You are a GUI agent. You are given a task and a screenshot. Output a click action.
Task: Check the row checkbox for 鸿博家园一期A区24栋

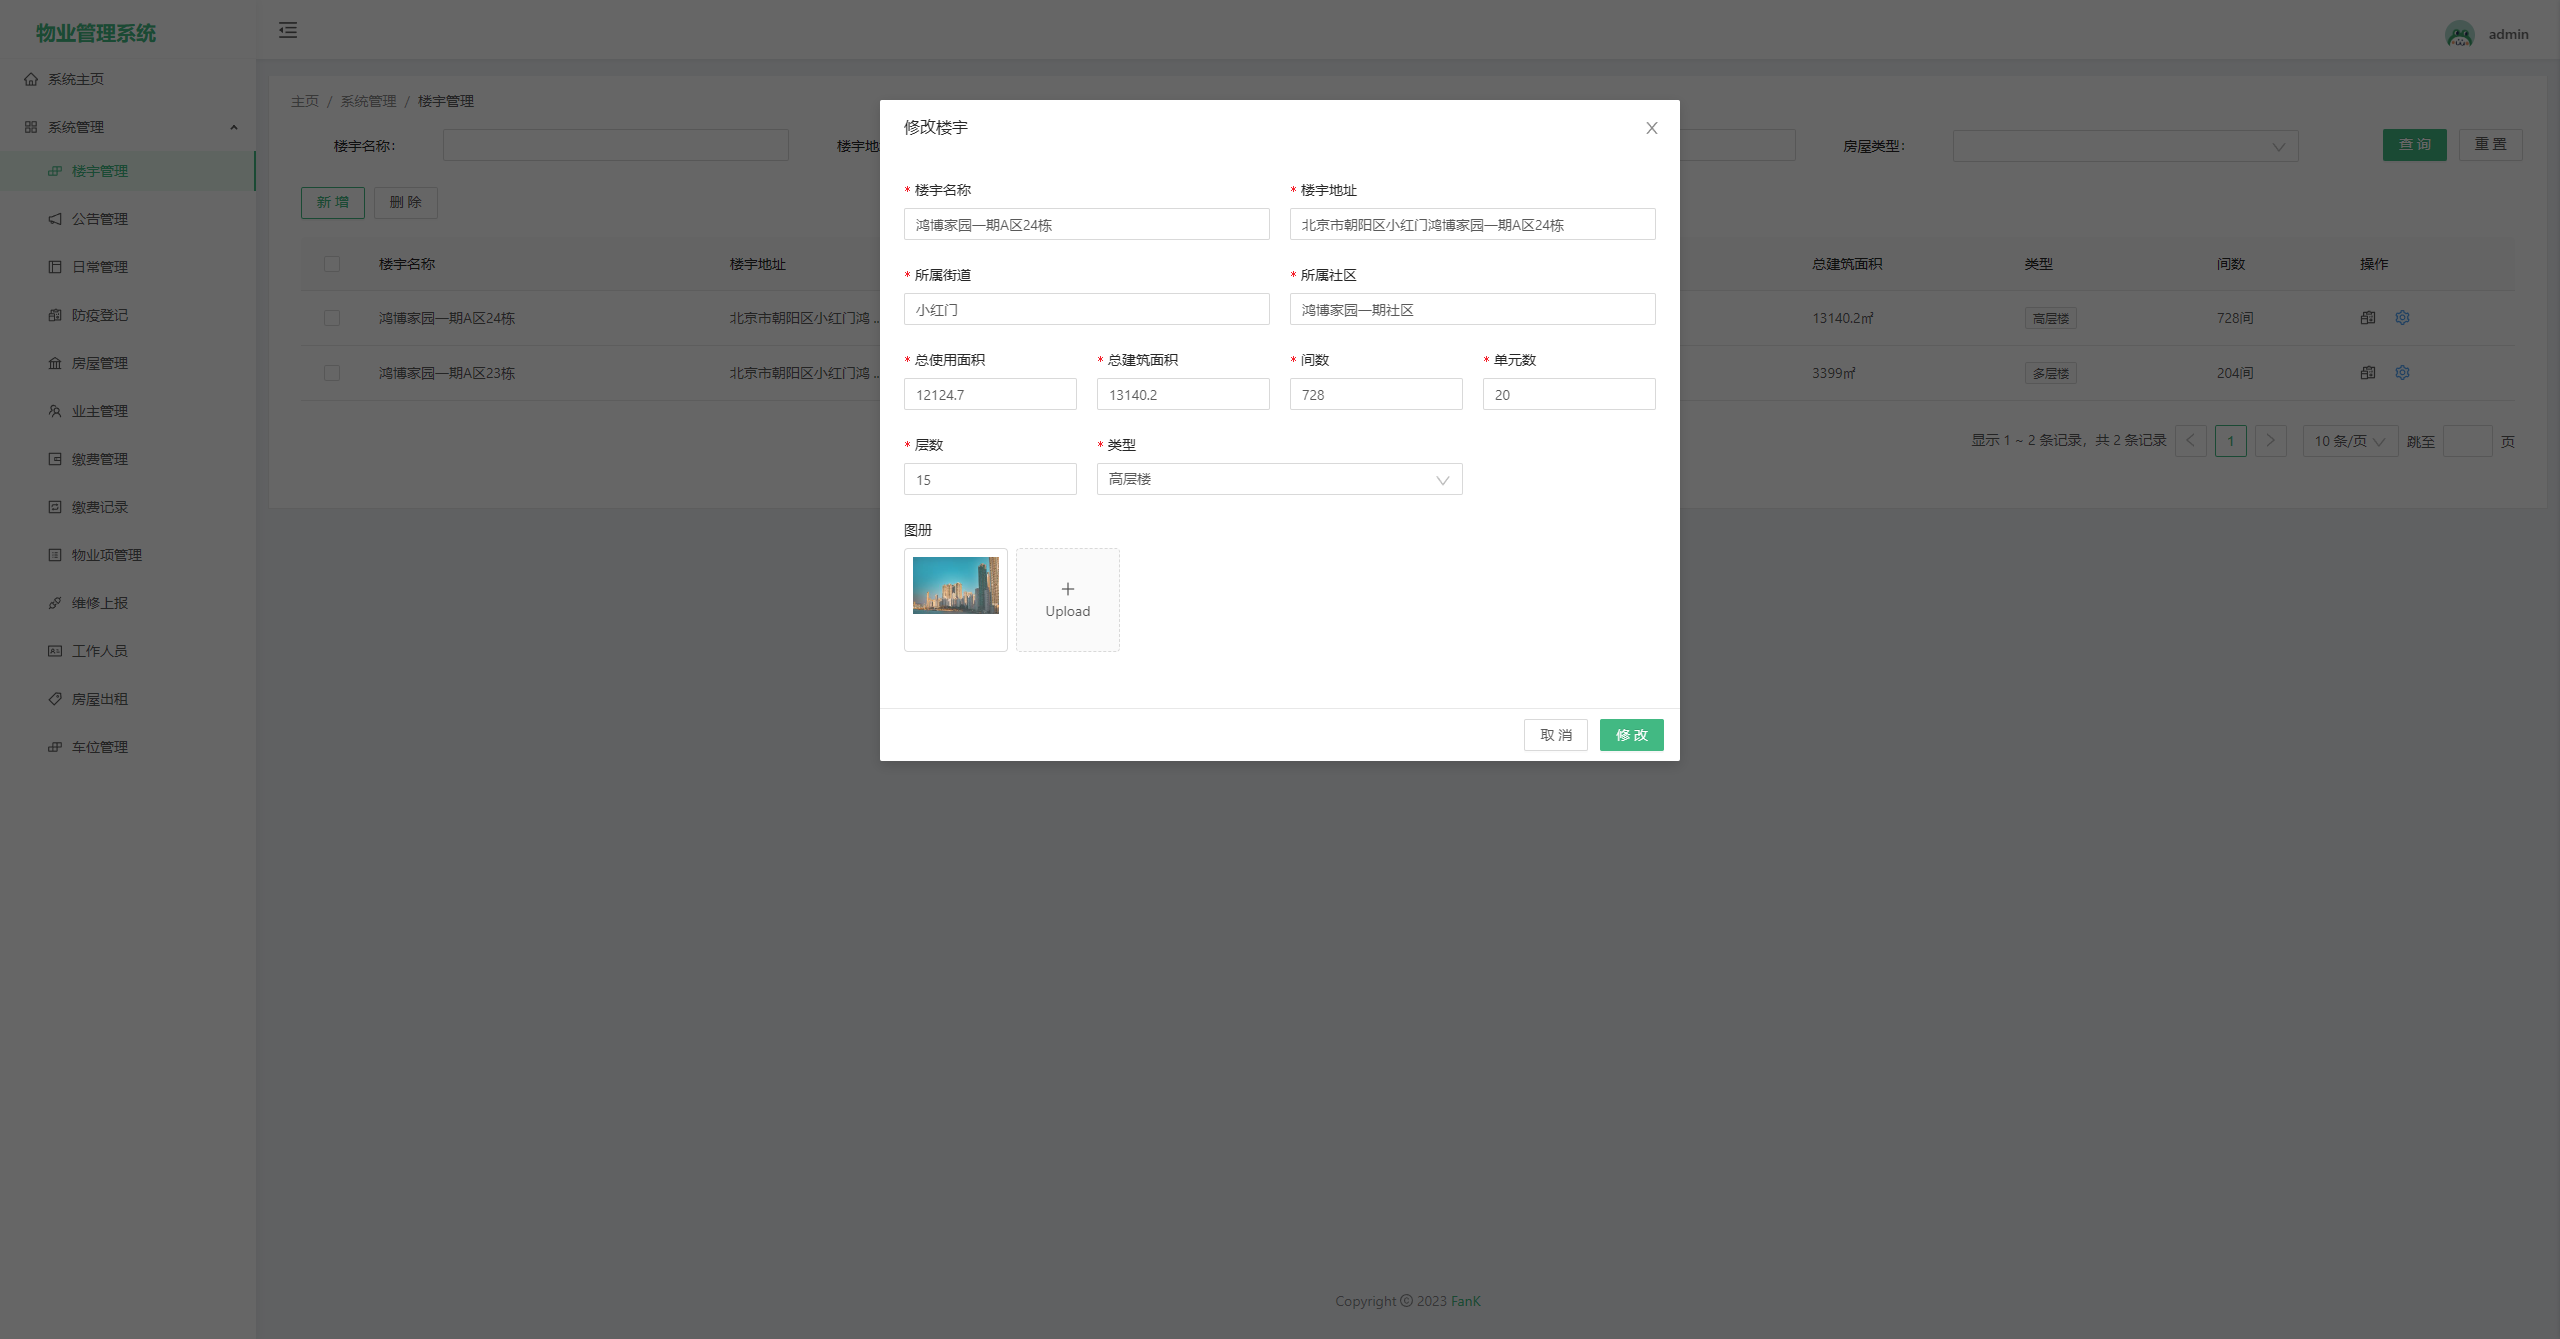[x=332, y=318]
